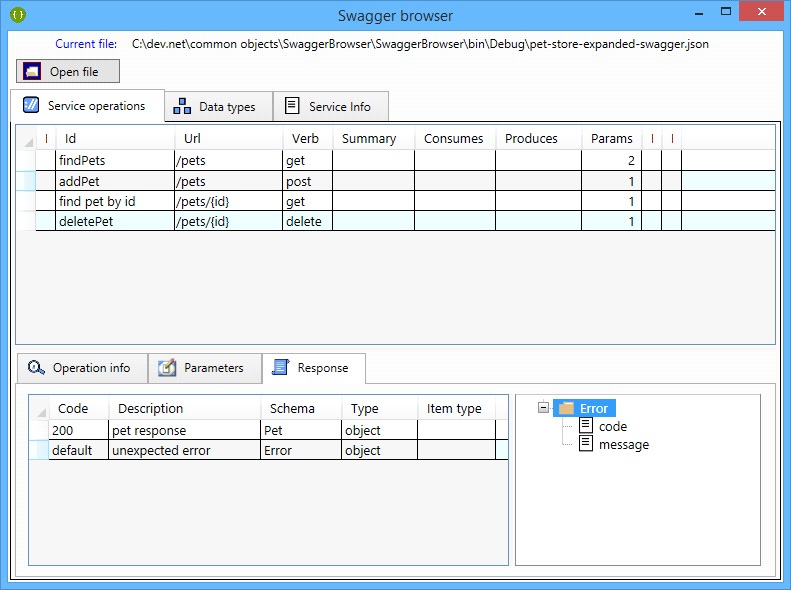This screenshot has width=791, height=590.
Task: Minimize the Swagger browser window
Action: click(x=699, y=13)
